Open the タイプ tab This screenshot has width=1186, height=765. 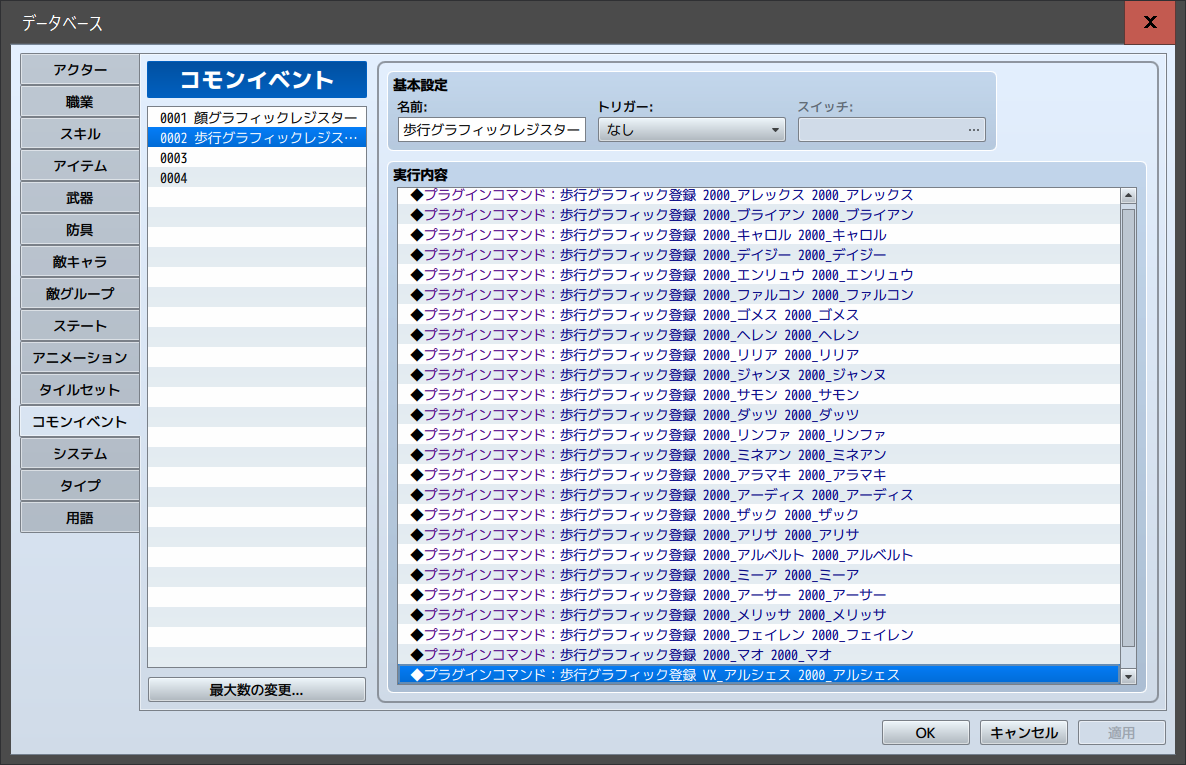coord(79,486)
